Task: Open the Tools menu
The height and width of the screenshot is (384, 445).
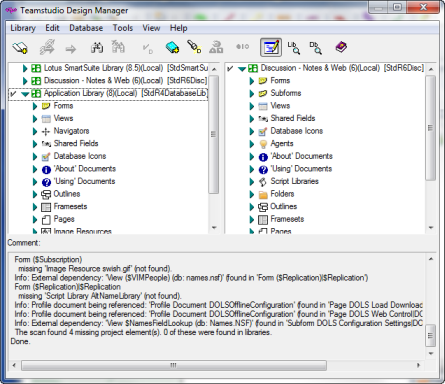Action: [x=123, y=28]
